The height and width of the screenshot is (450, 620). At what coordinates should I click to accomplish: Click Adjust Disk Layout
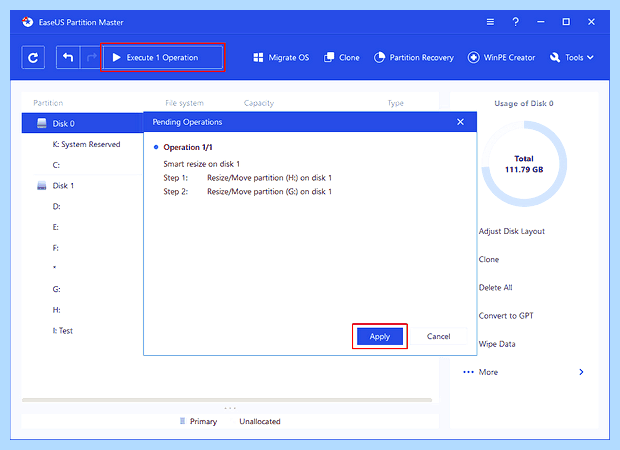coord(512,231)
